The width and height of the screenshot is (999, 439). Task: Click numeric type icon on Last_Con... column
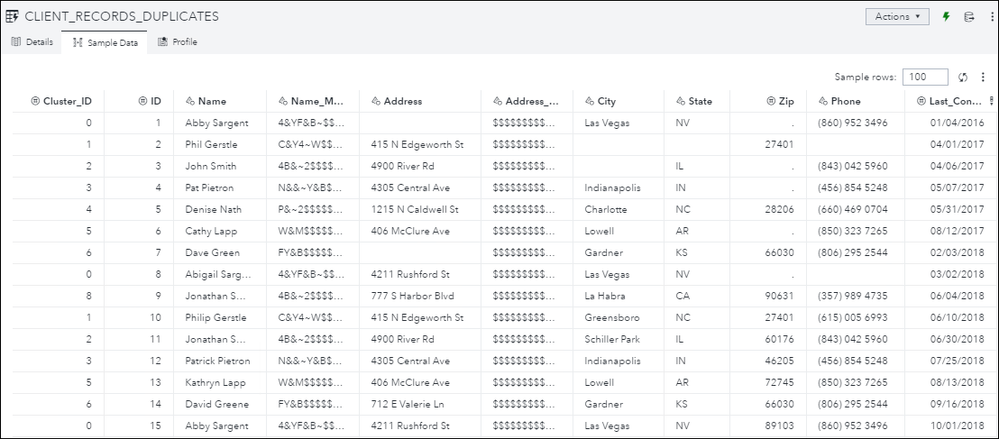[x=921, y=101]
